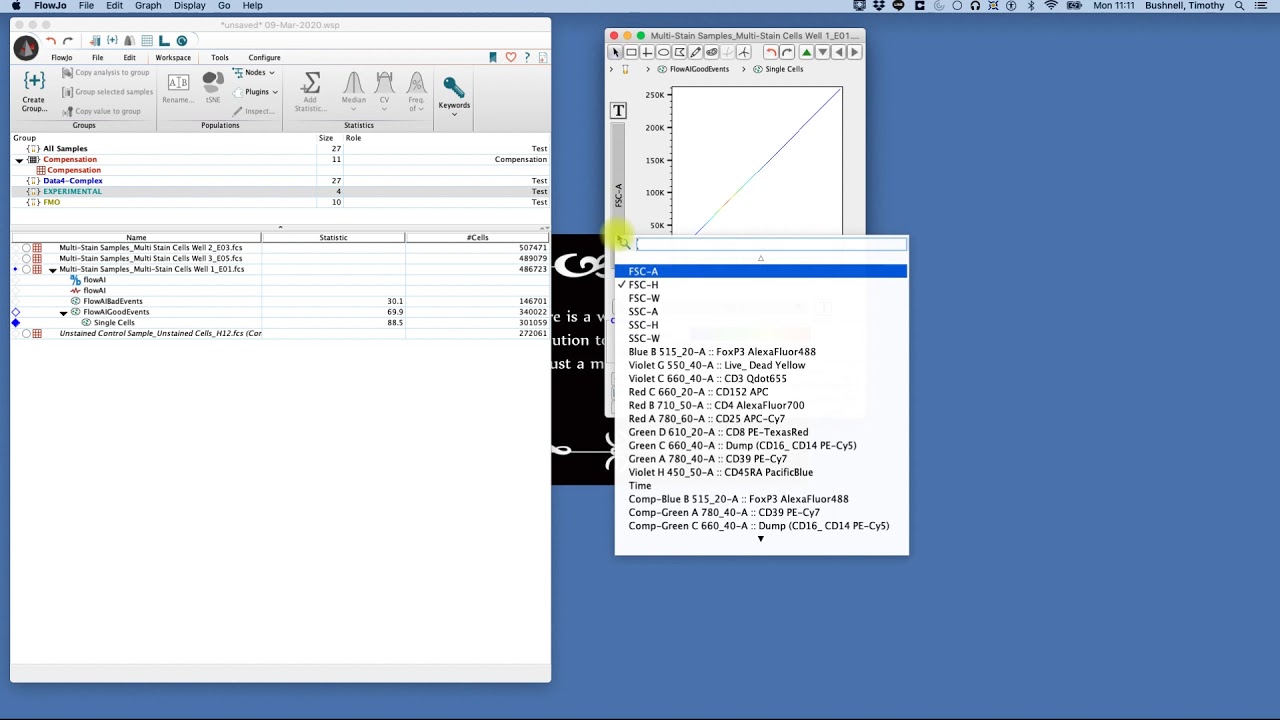Click undo arrow in graph window toolbar

770,52
